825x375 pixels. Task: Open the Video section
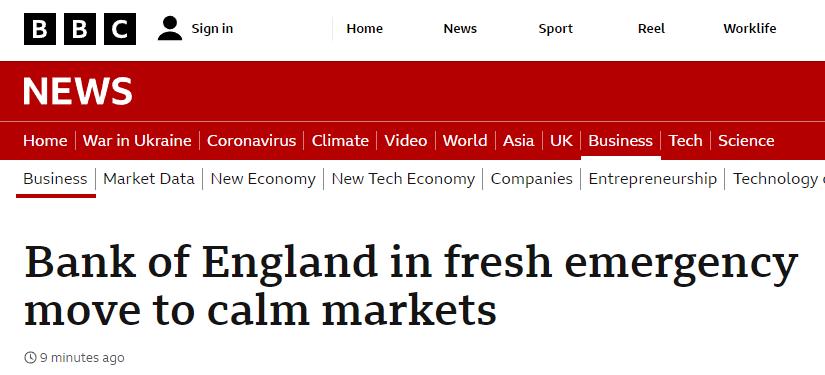coord(406,140)
